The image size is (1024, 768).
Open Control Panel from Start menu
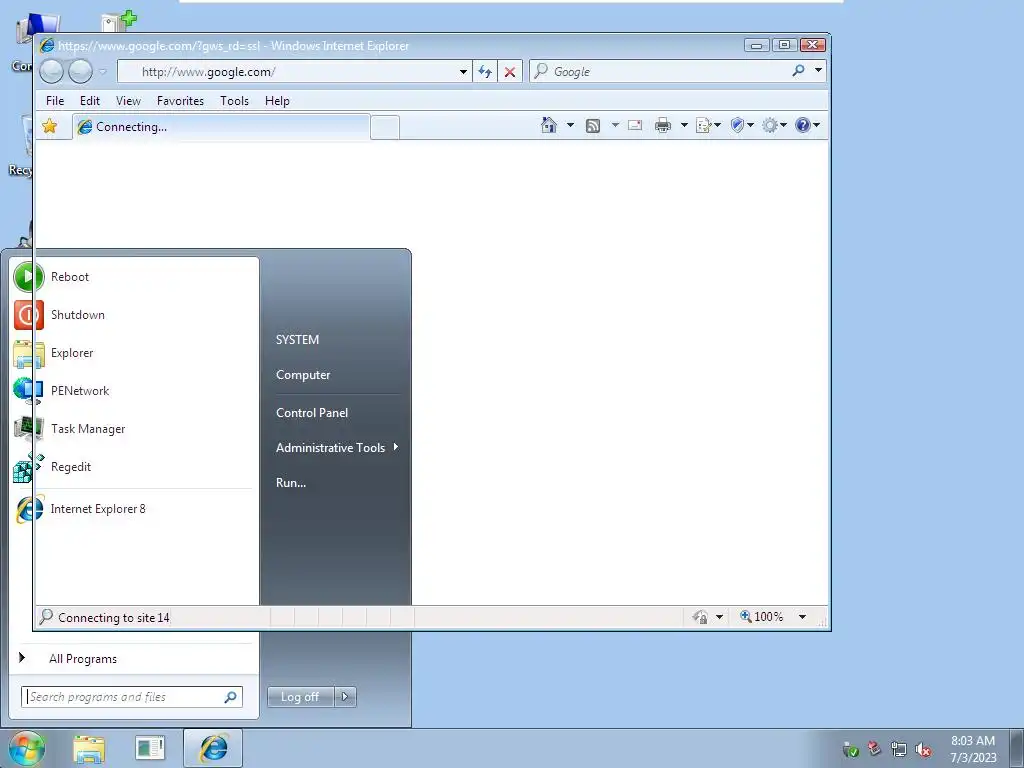click(312, 413)
